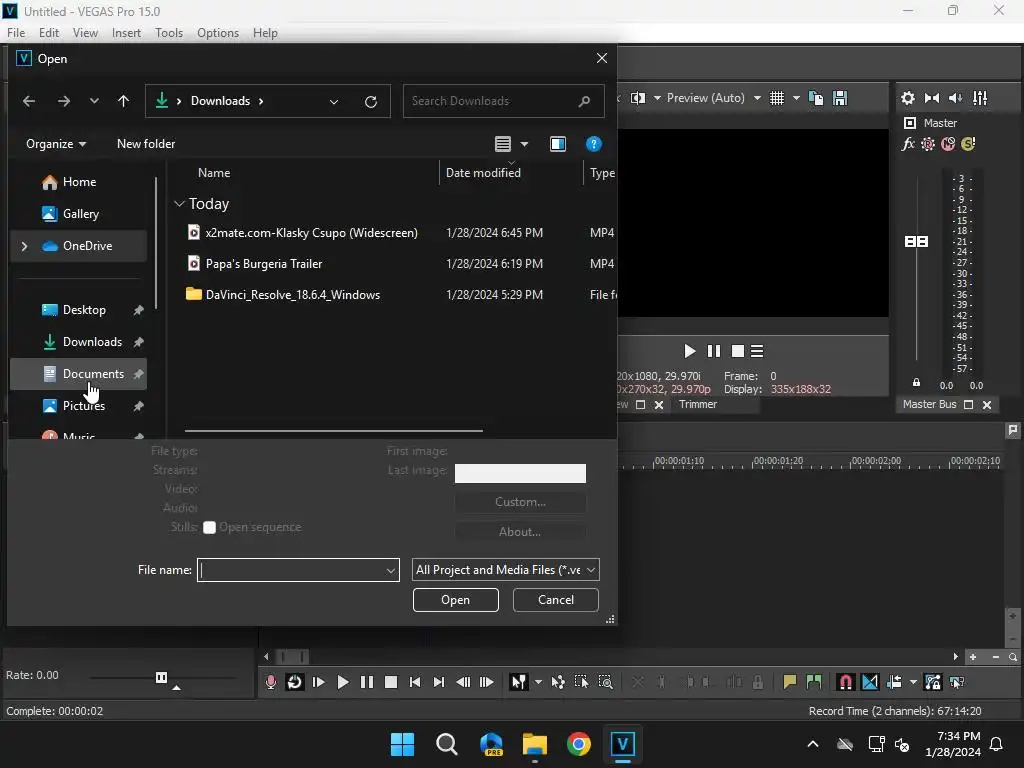Click the downmix output icon in Master Bus
This screenshot has width=1024, height=768.
(x=932, y=98)
